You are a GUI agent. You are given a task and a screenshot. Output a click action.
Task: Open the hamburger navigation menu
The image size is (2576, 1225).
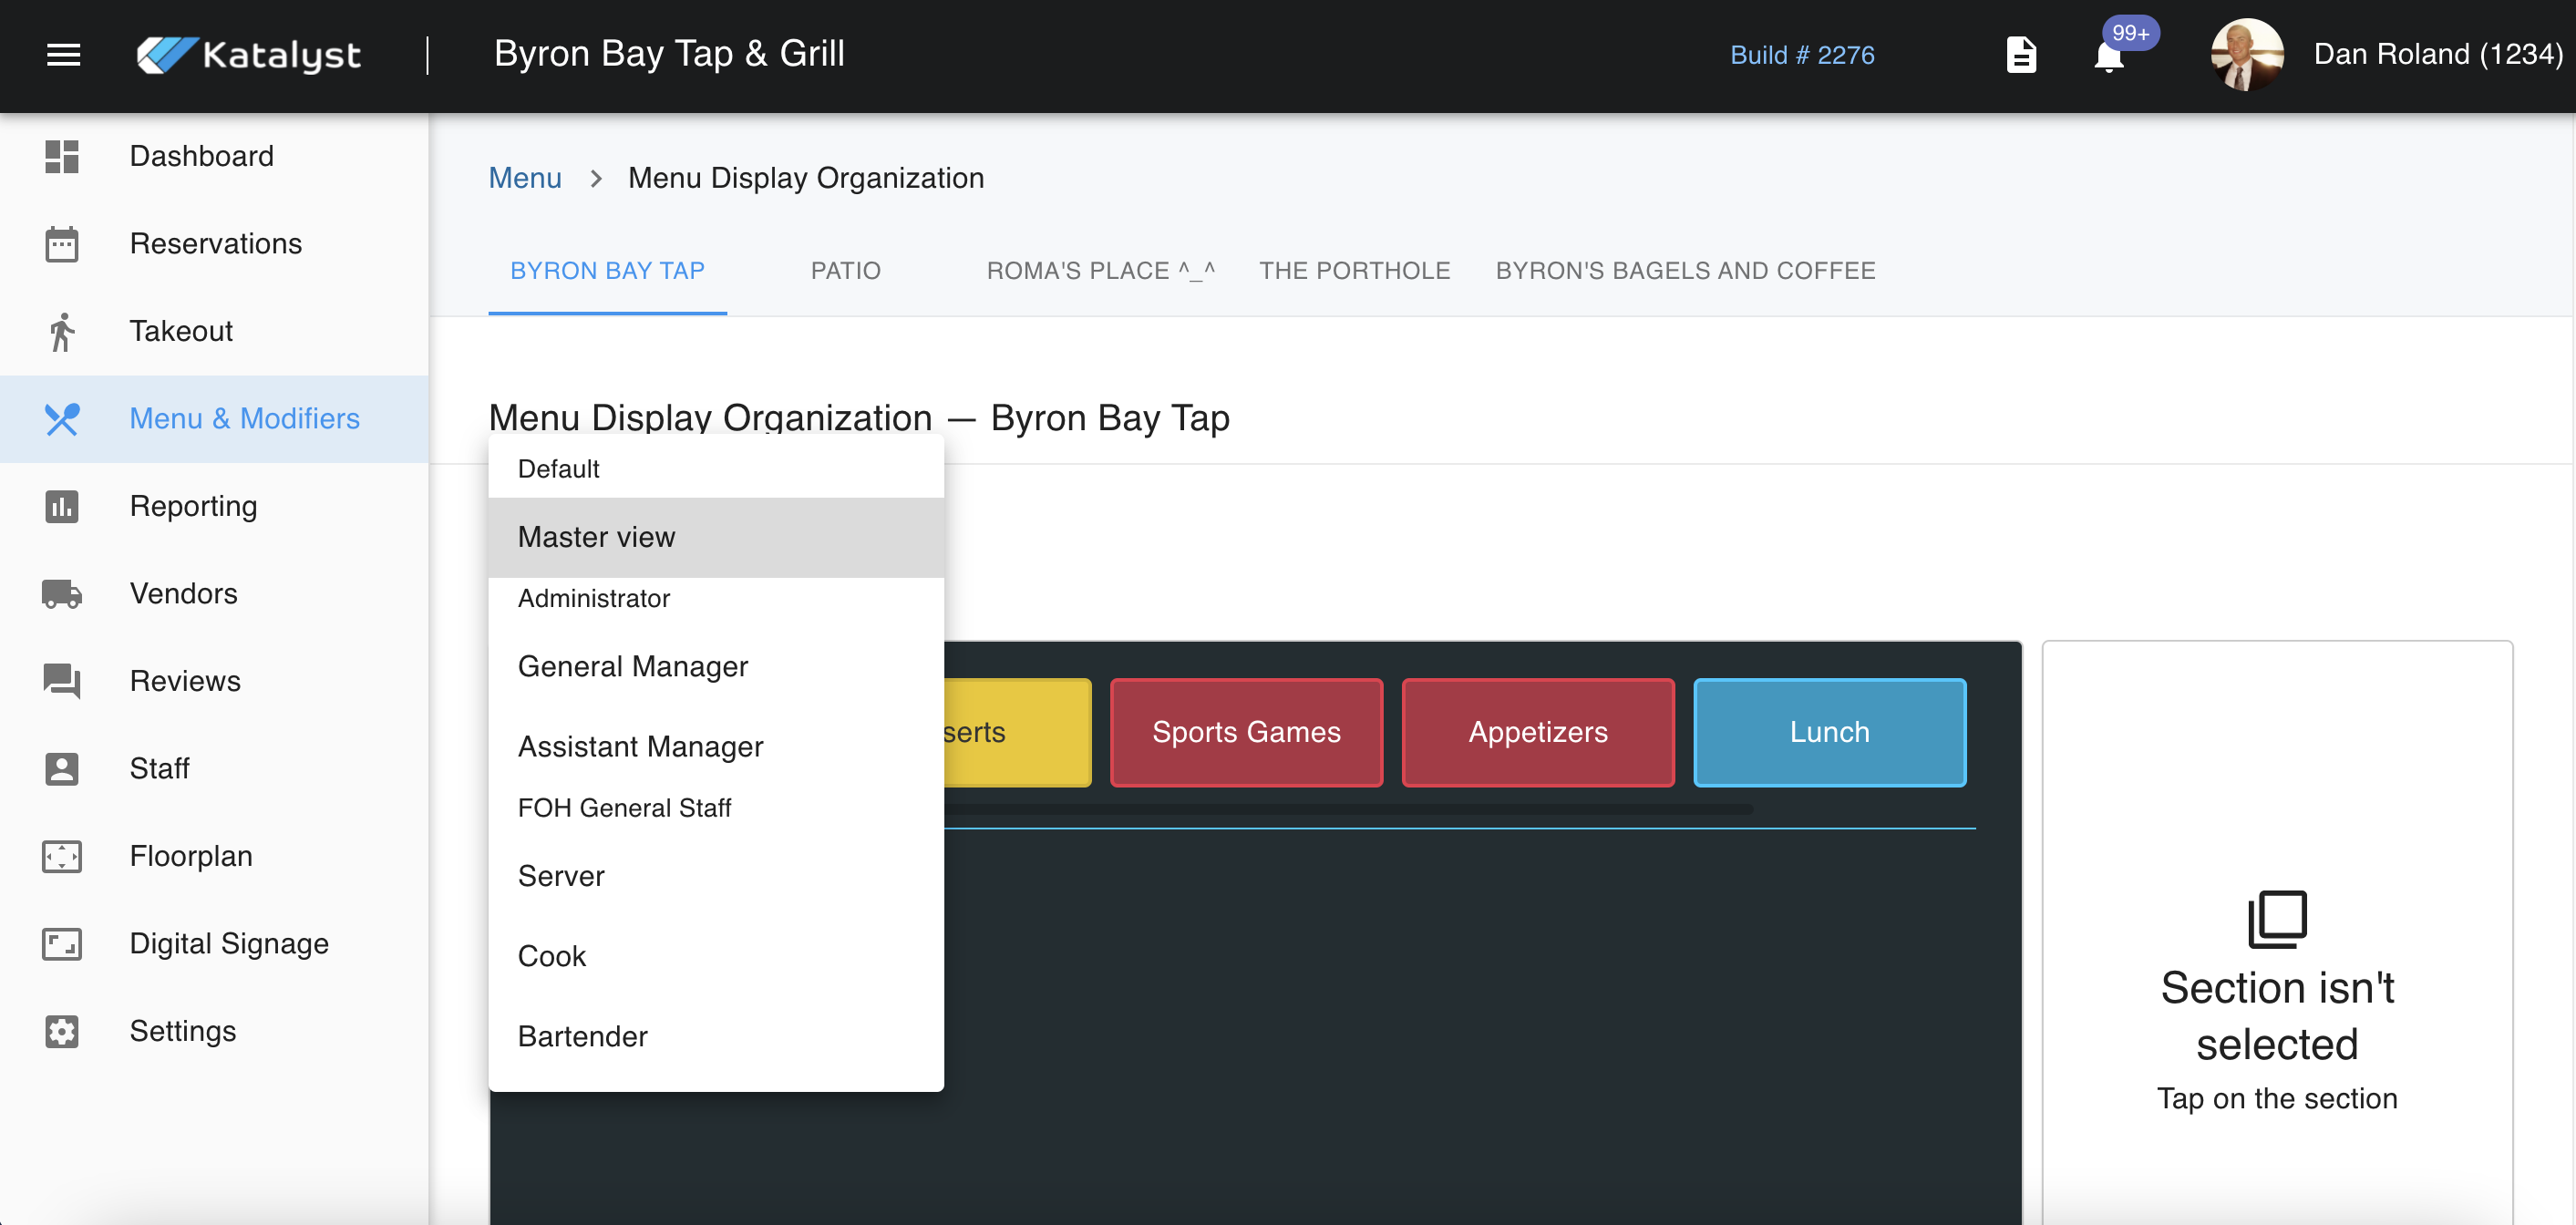(63, 55)
